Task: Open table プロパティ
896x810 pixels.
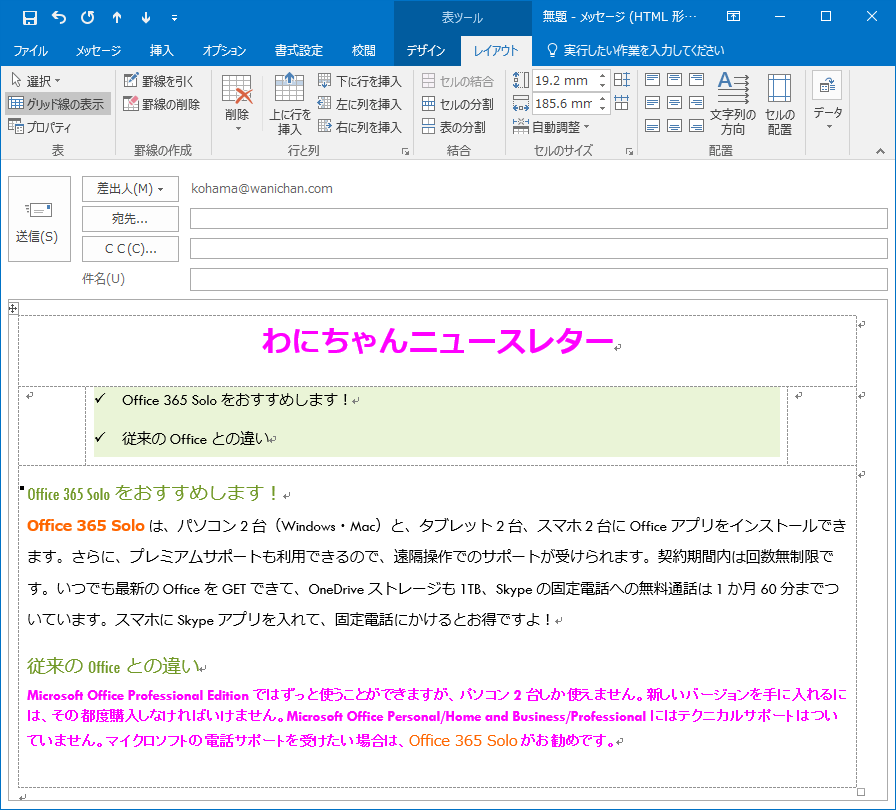Action: tap(40, 127)
